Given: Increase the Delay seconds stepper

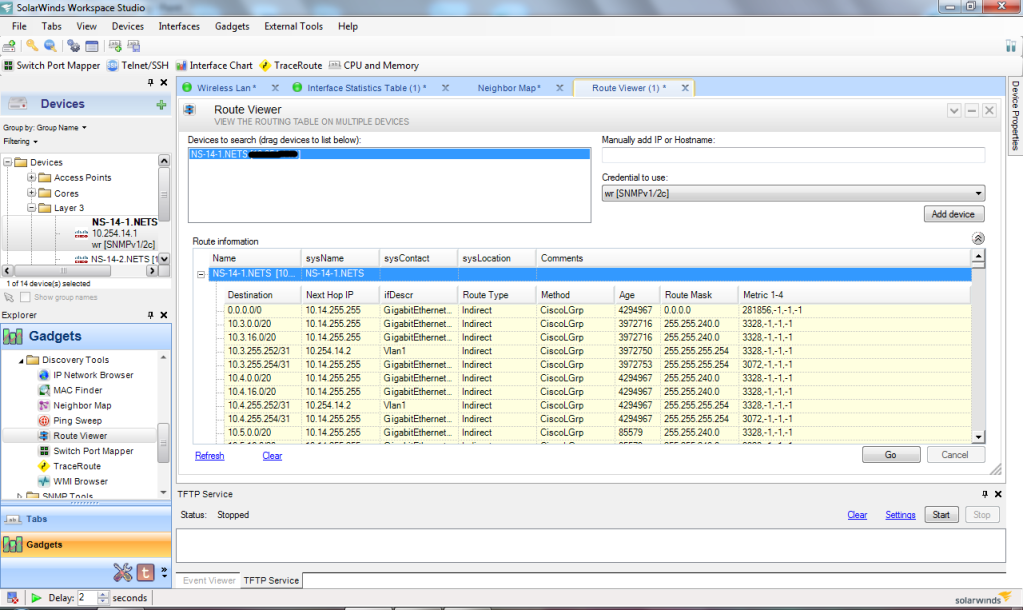Looking at the screenshot, I should point(103,594).
